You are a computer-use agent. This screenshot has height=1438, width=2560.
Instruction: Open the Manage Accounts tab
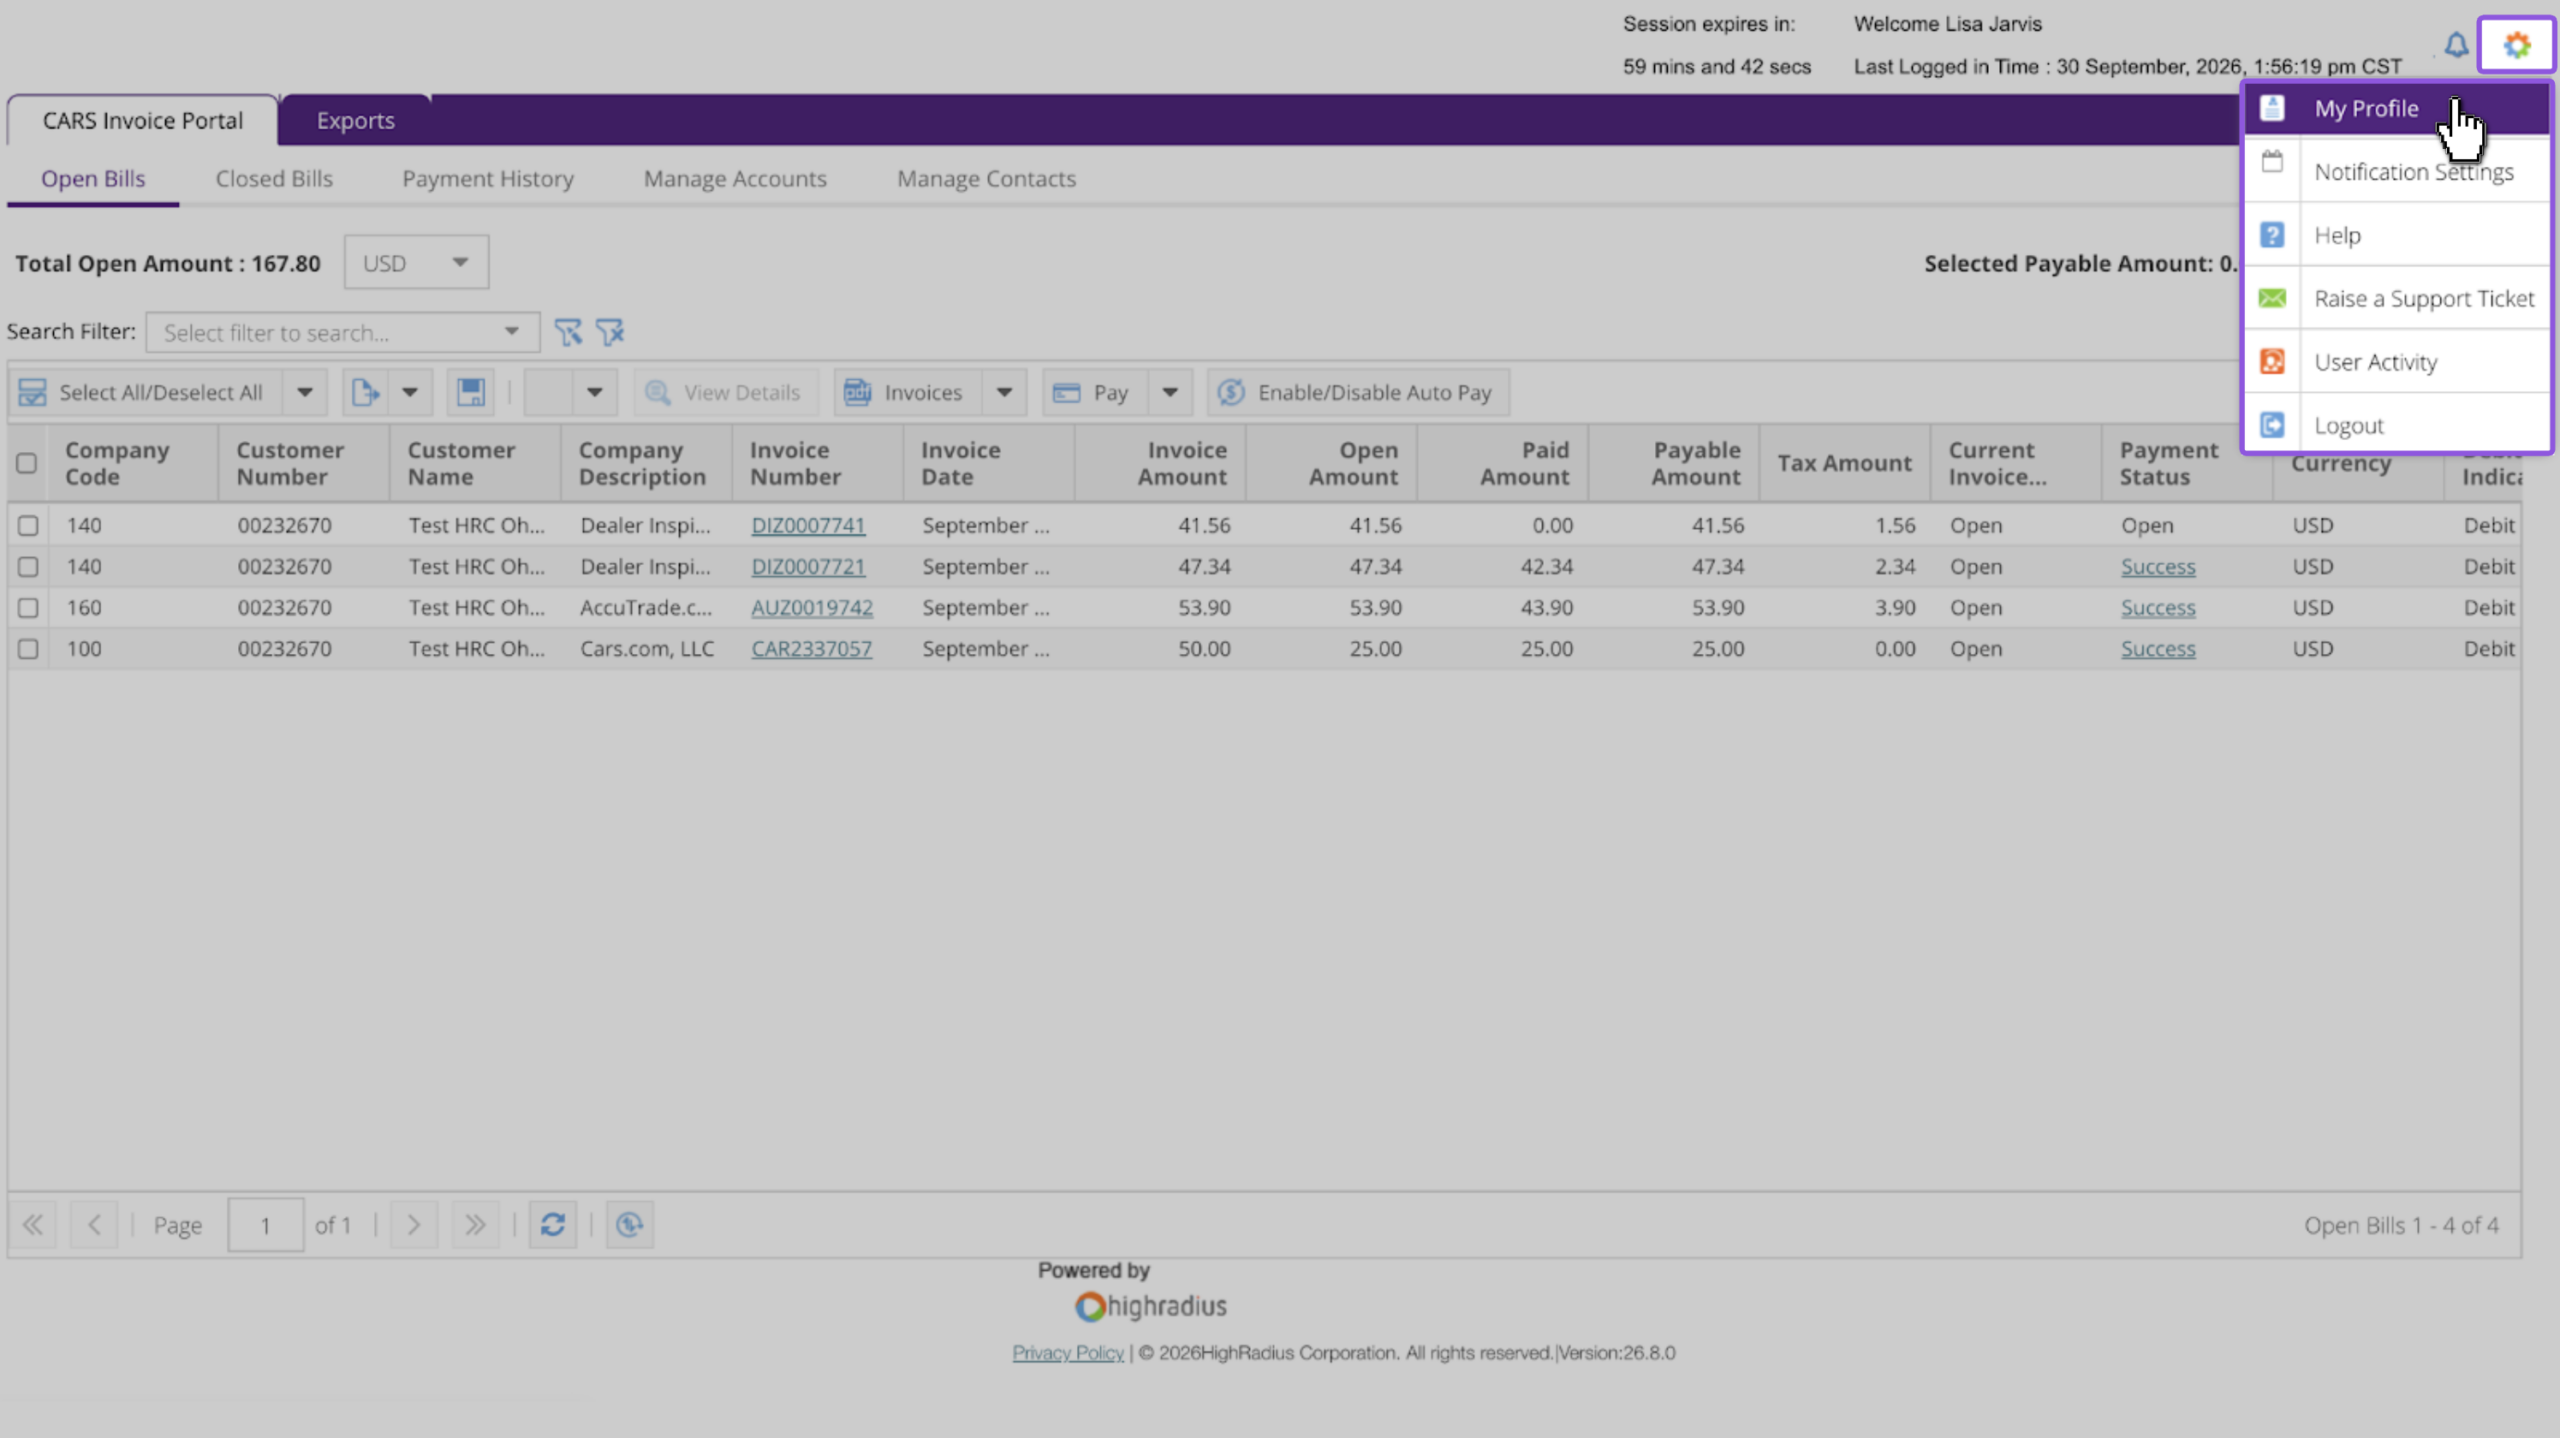(x=735, y=178)
